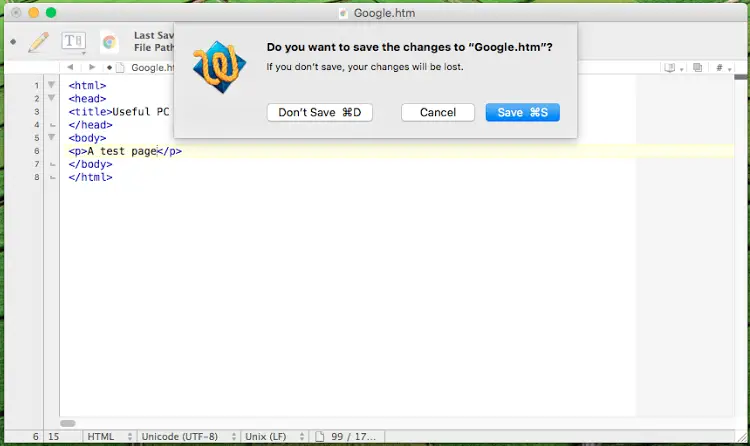Image resolution: width=750 pixels, height=446 pixels.
Task: Open the Google.htm navigation bar item
Action: [152, 67]
